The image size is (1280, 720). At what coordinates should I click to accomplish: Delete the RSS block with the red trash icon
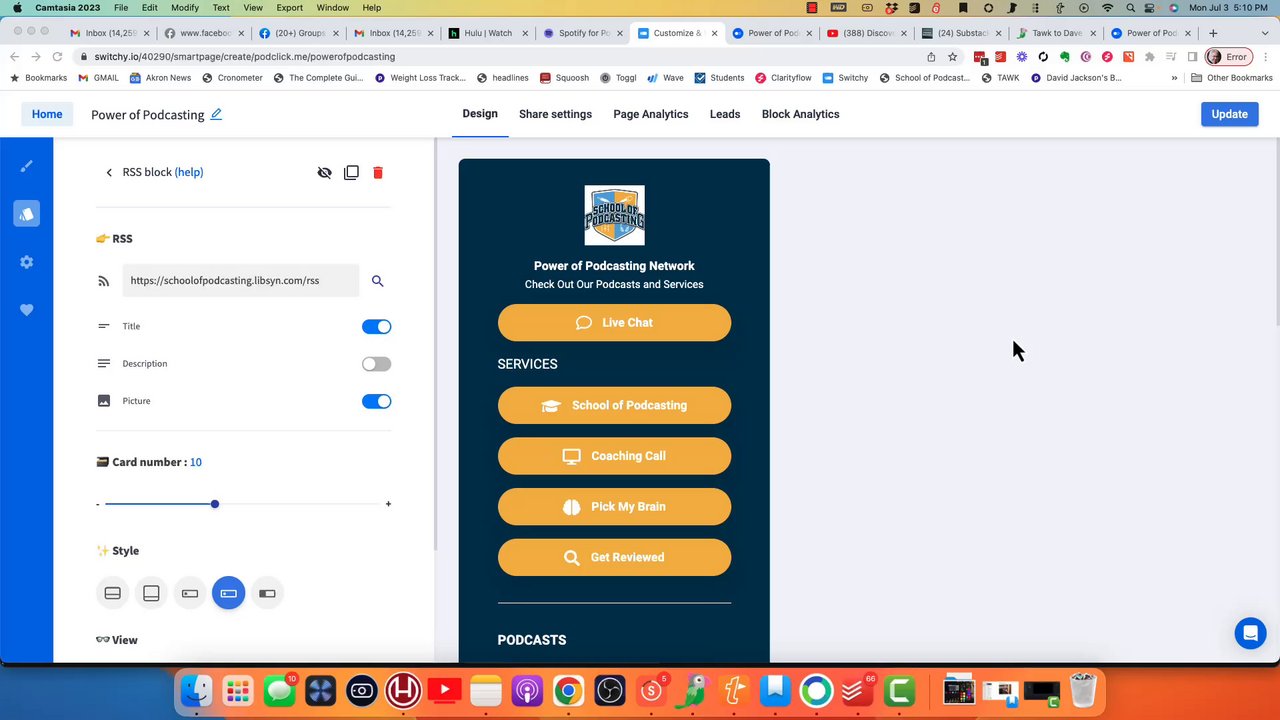point(378,173)
